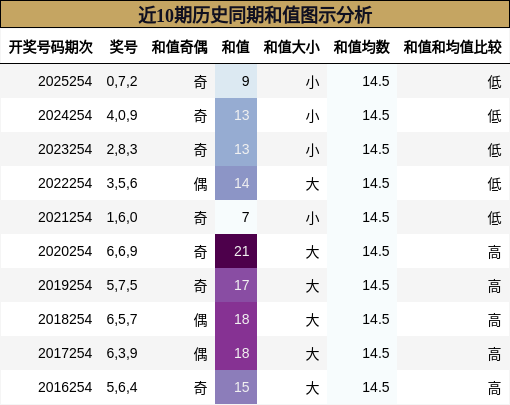Image resolution: width=510 pixels, height=405 pixels.
Task: Select winning numbers 3,5,6
Action: point(122,184)
